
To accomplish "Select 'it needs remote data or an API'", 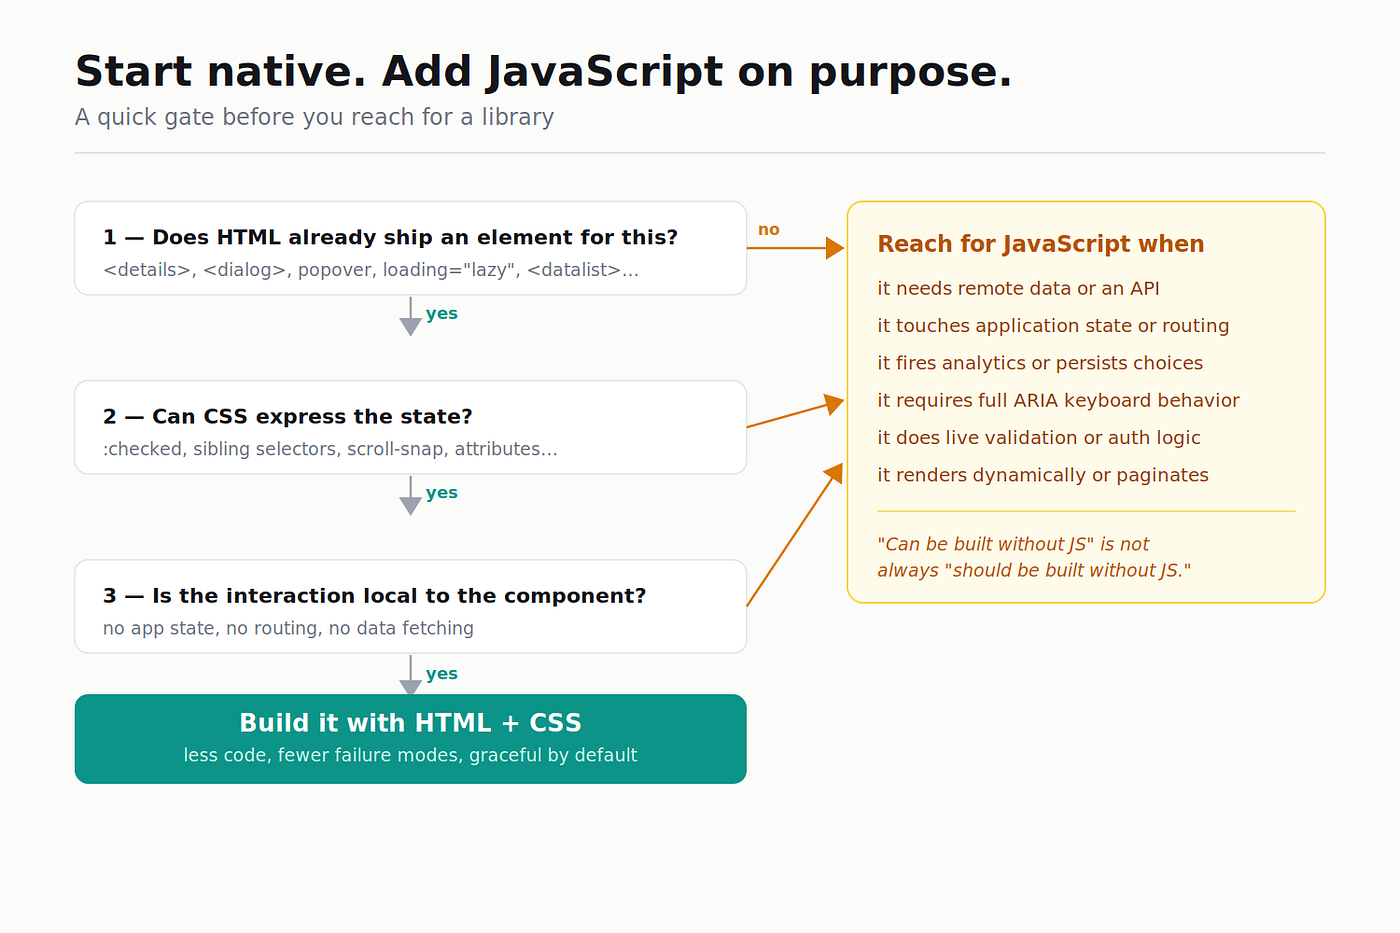I will tap(1018, 288).
